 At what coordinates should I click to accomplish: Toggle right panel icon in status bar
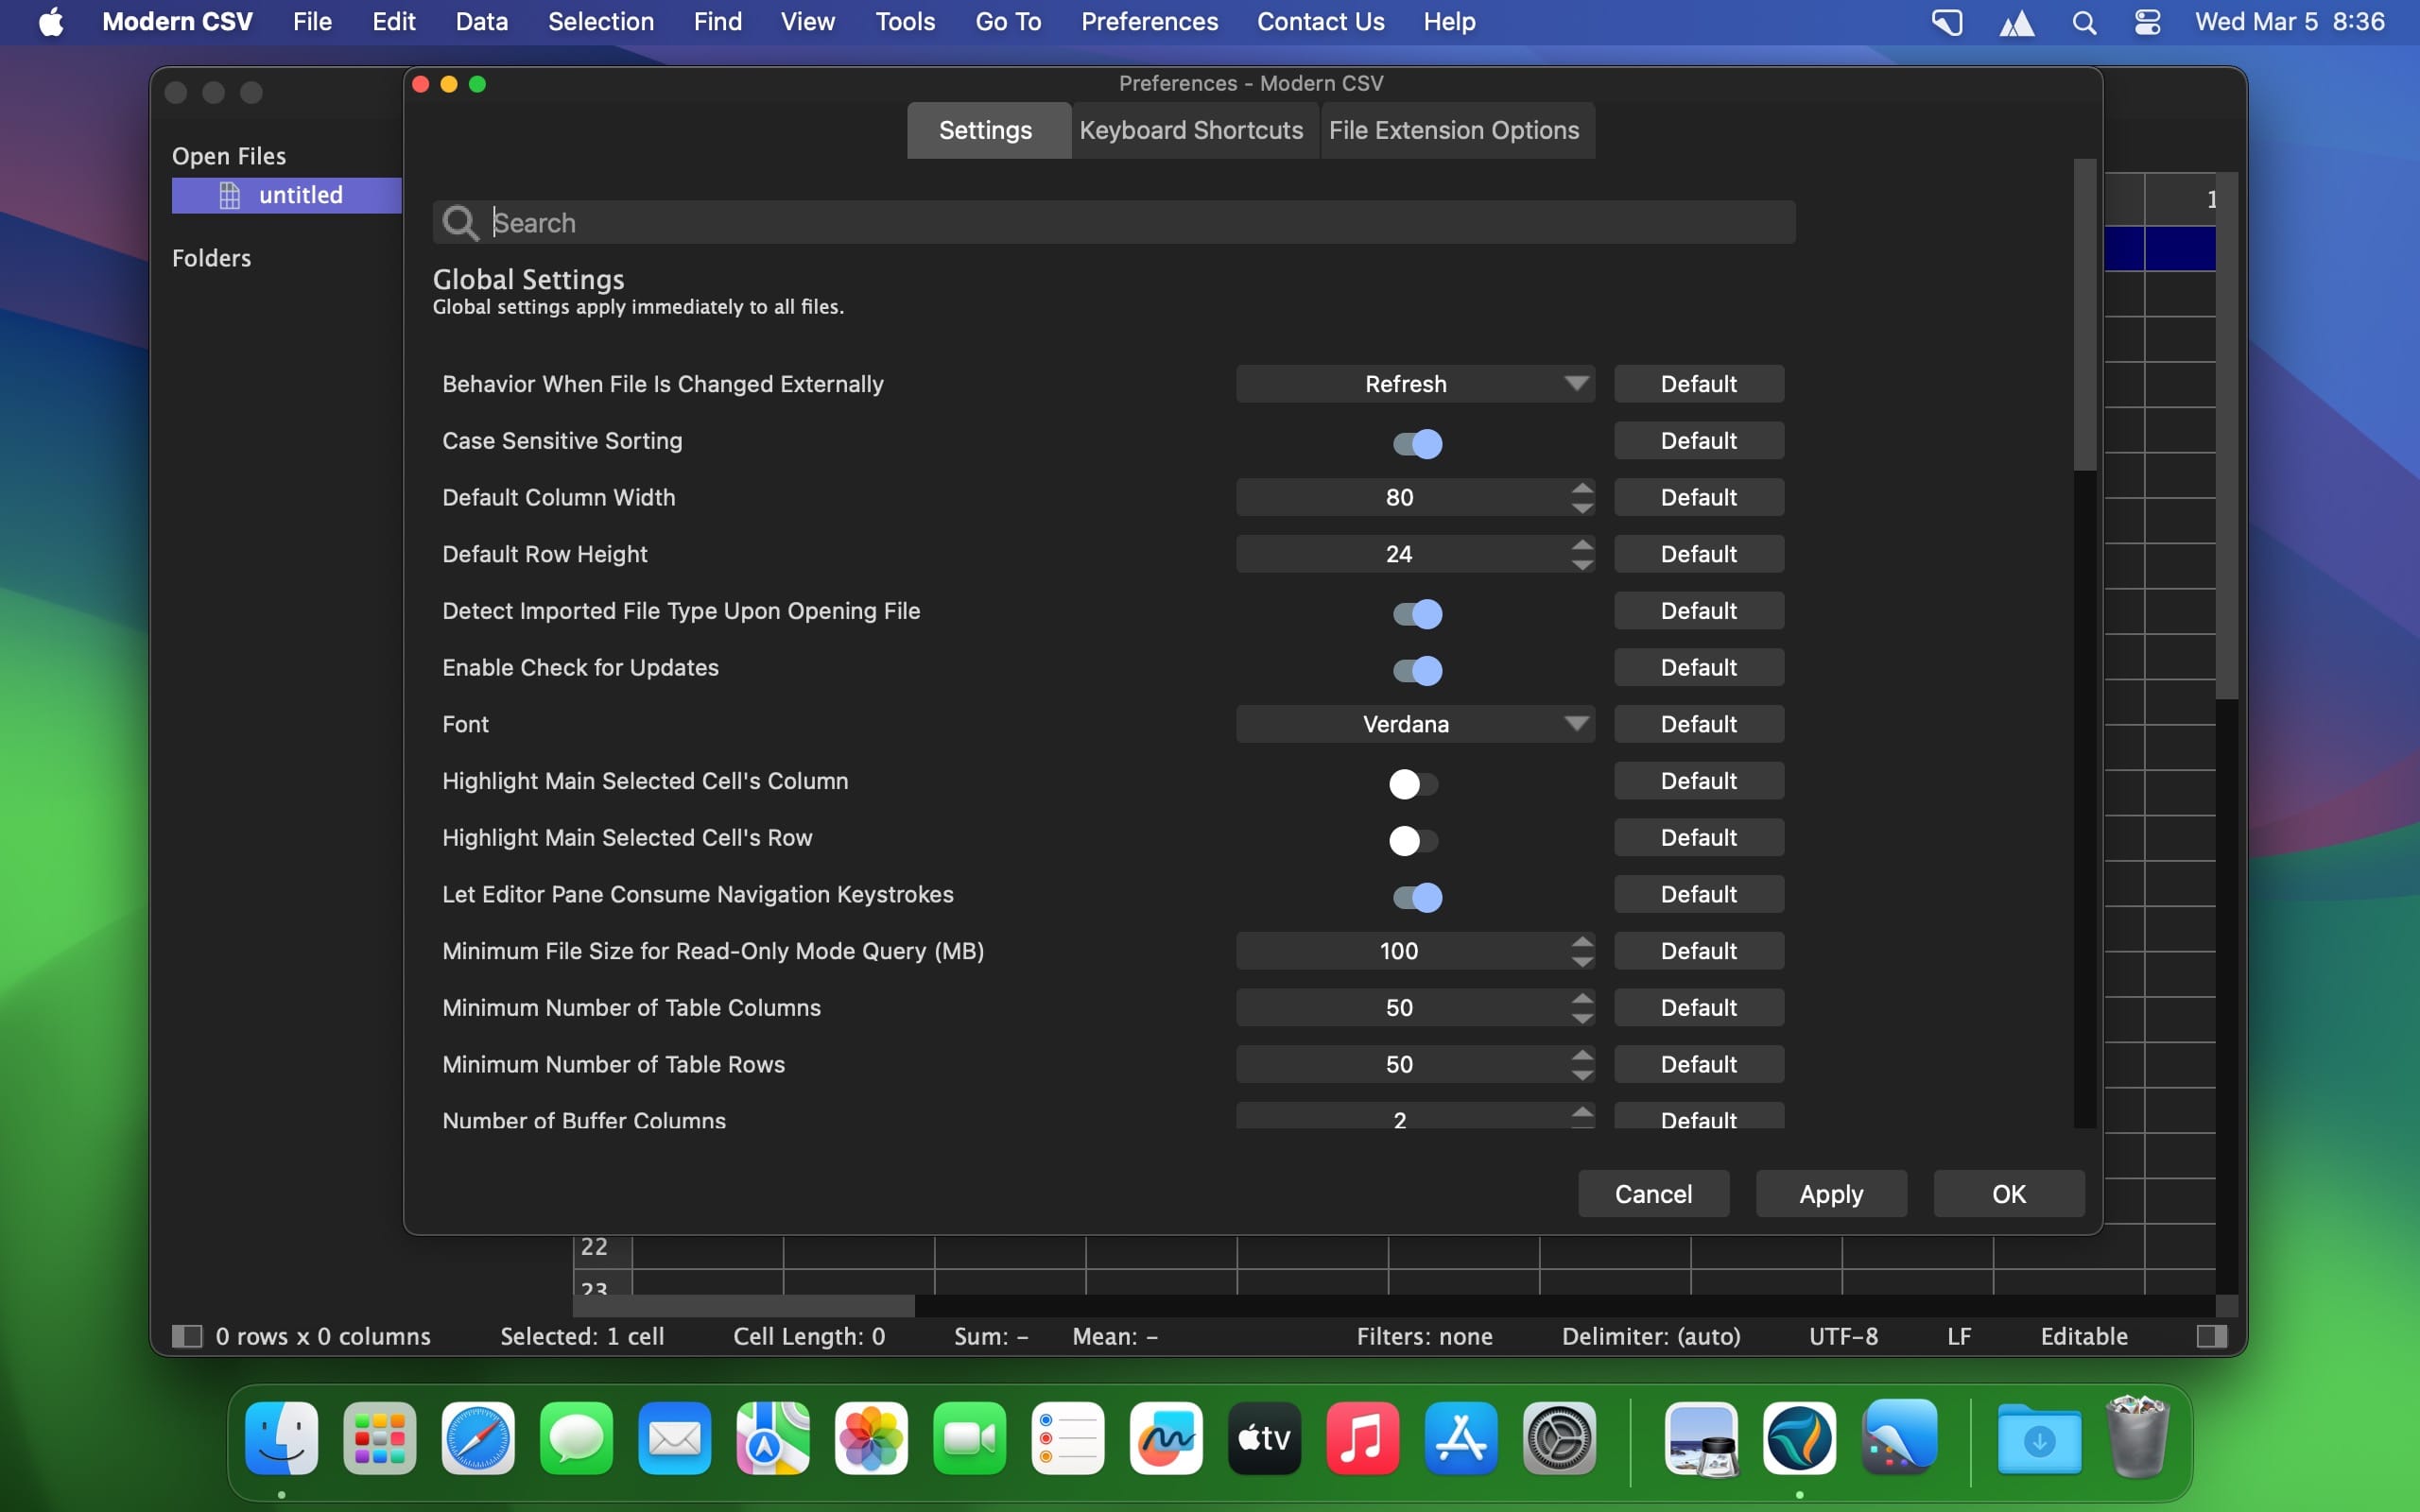click(x=2212, y=1336)
